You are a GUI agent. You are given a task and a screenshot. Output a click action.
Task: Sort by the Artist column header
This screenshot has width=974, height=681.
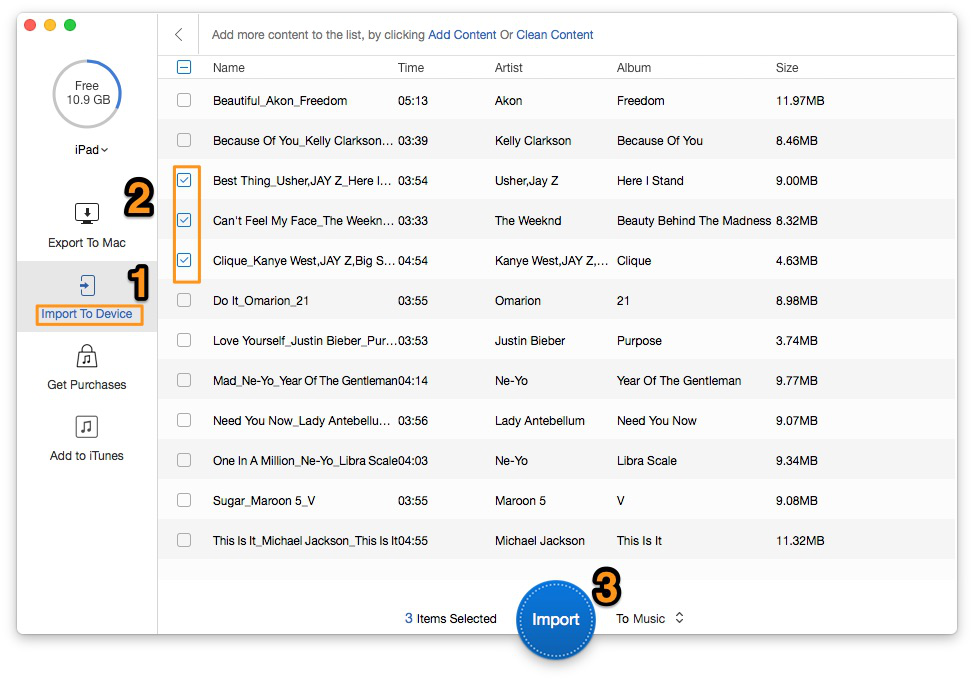(x=508, y=68)
